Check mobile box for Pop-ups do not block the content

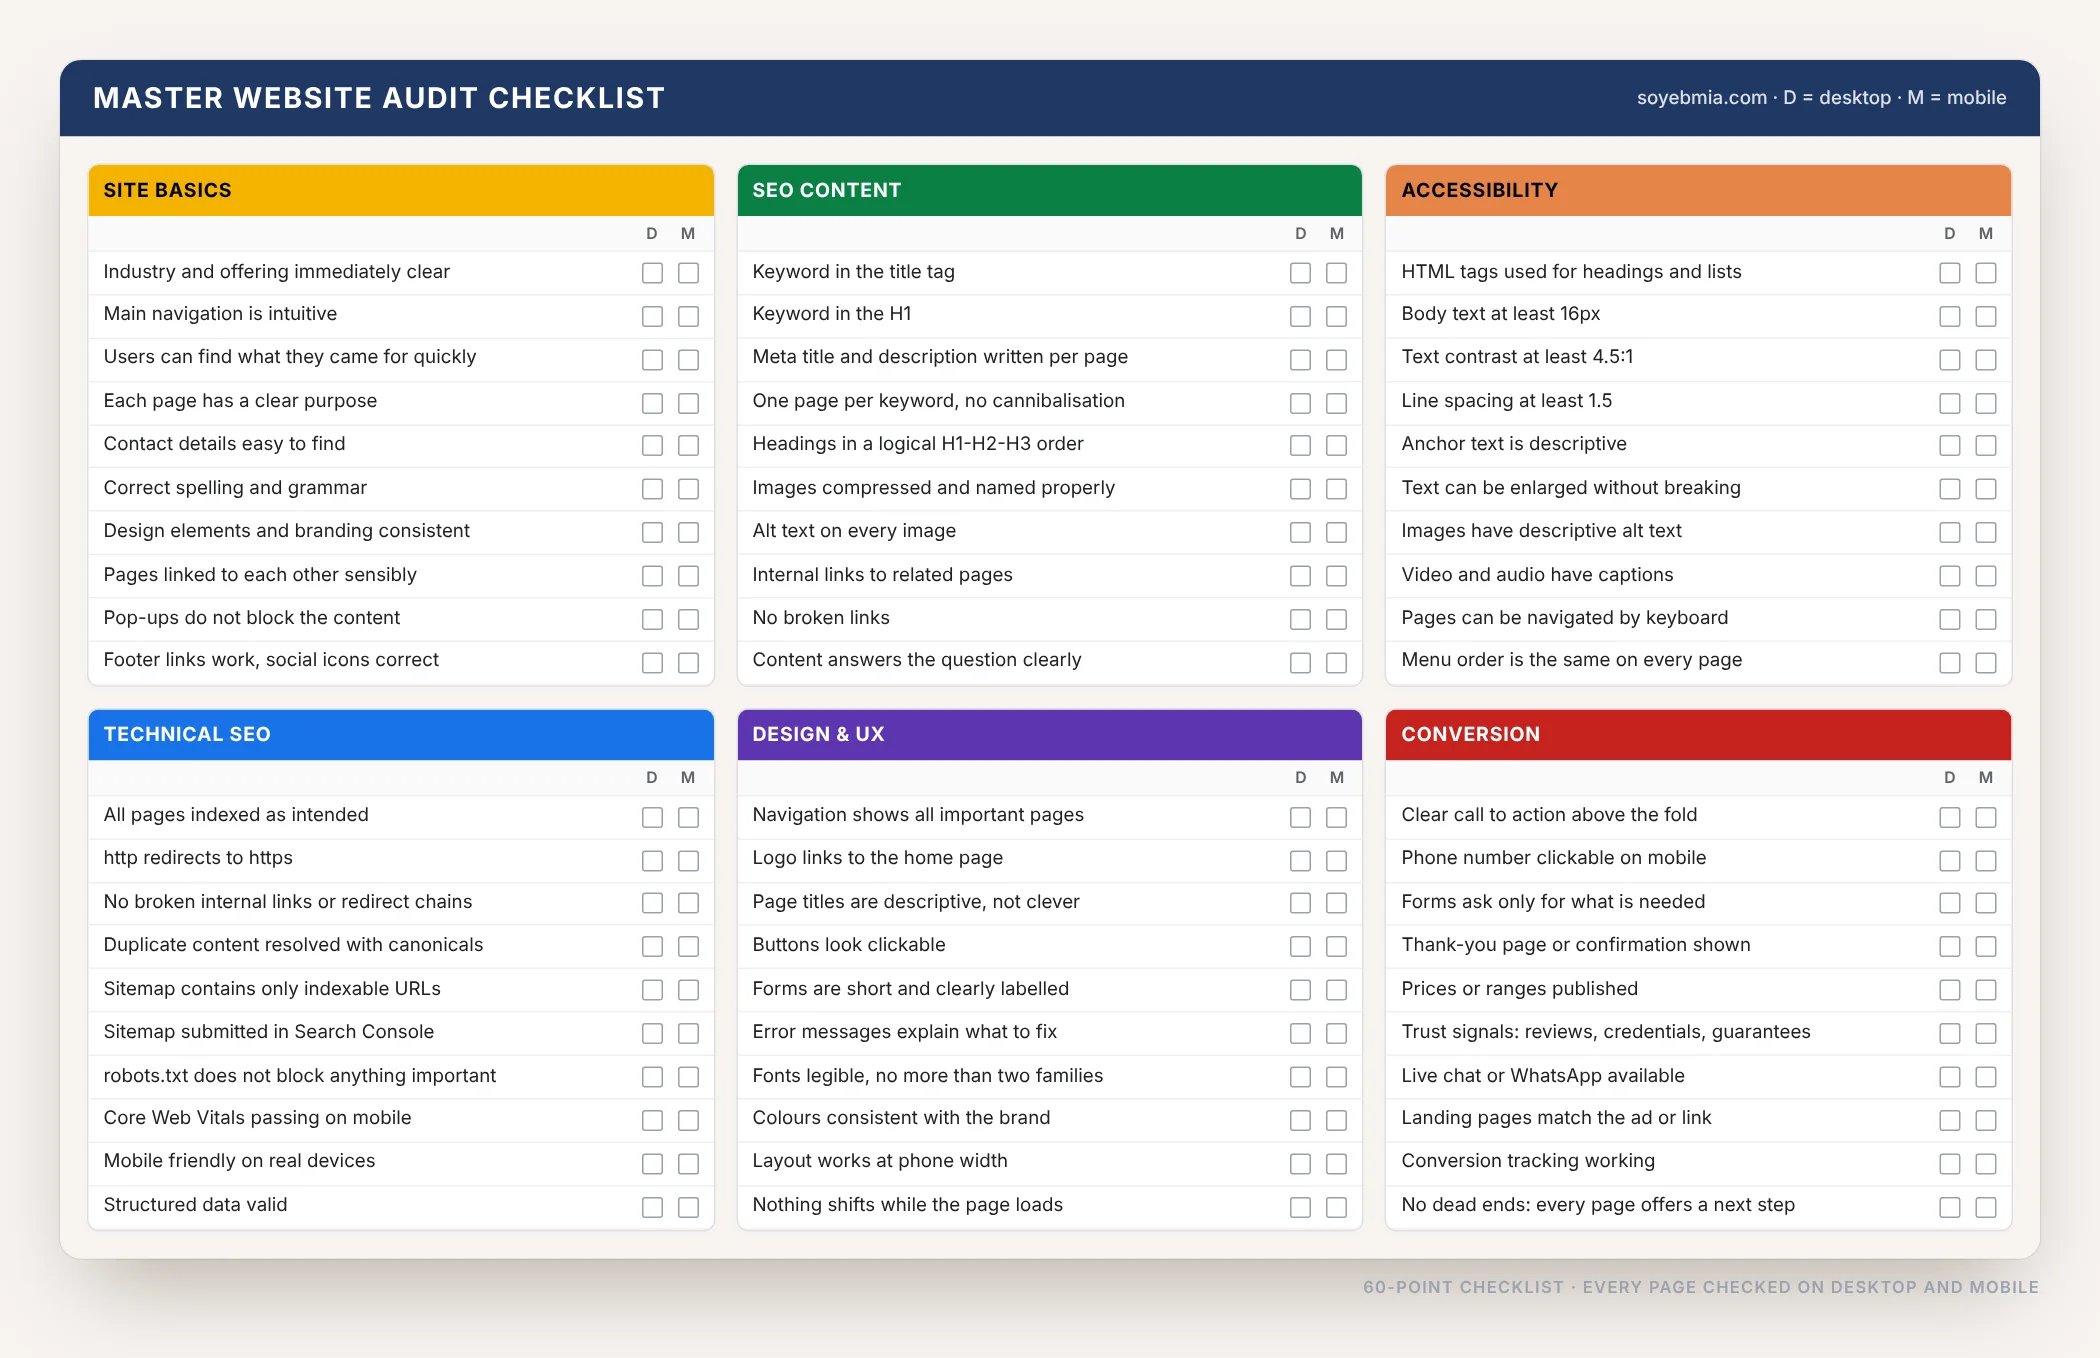point(688,619)
